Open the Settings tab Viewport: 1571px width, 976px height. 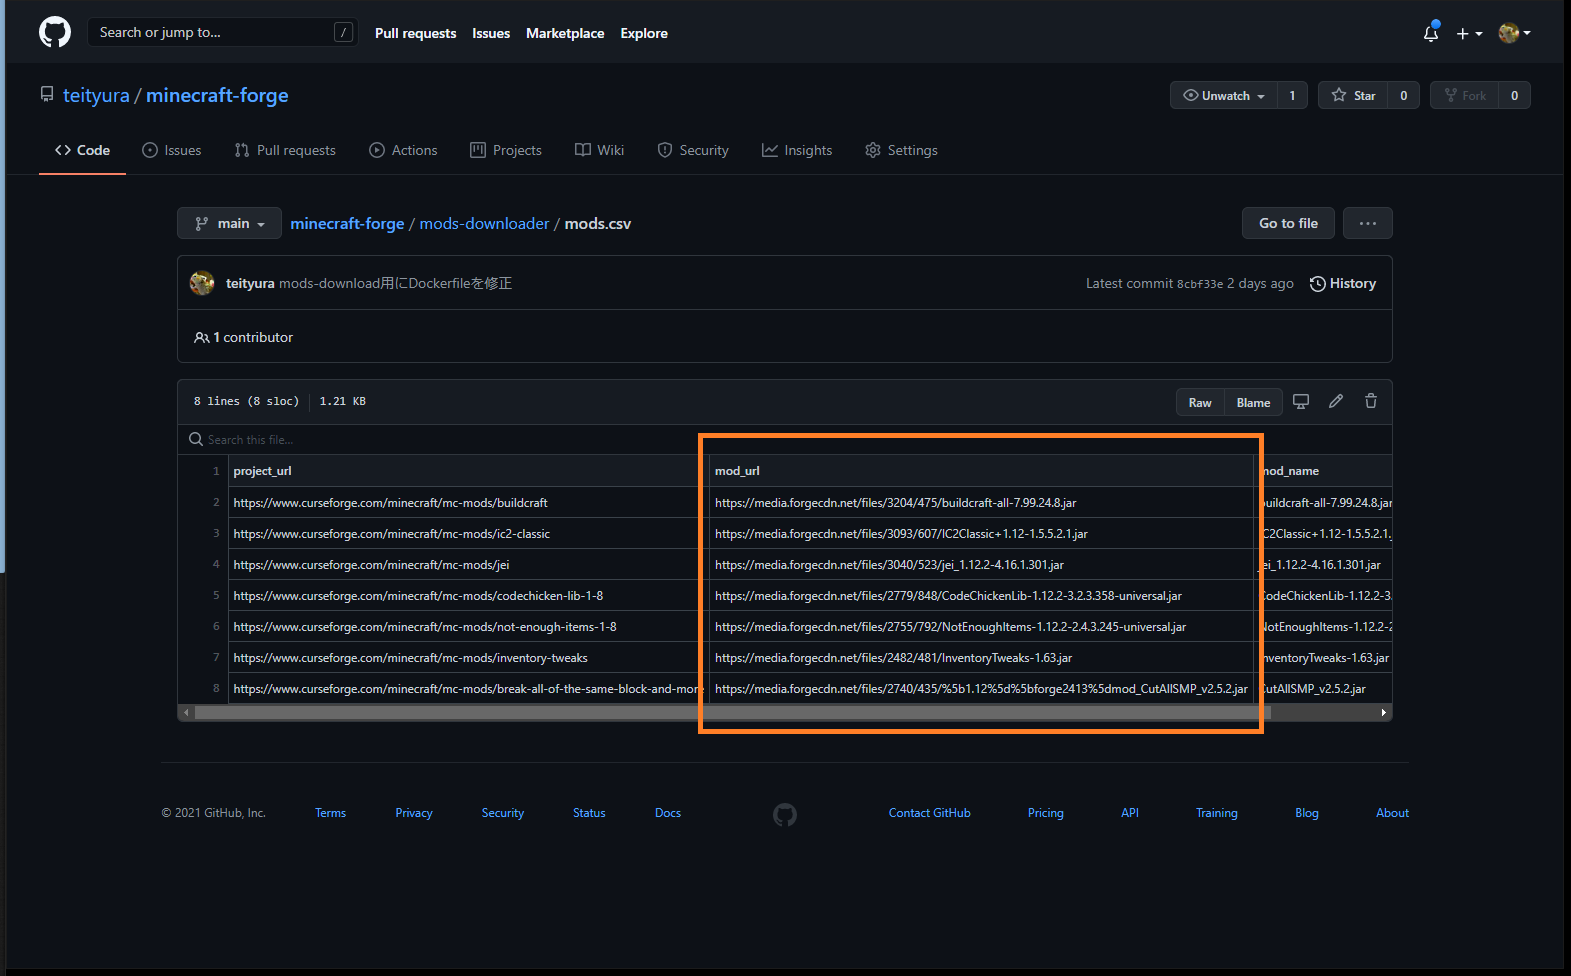(x=901, y=150)
